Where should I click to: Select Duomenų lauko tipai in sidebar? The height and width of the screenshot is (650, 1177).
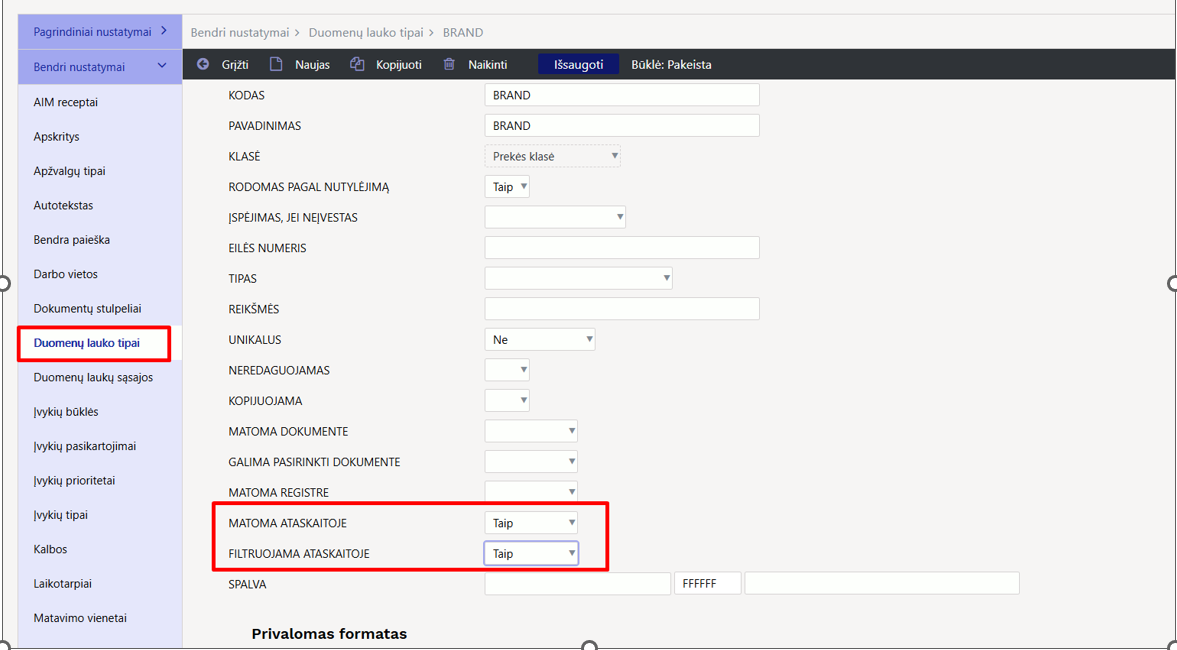coord(87,343)
